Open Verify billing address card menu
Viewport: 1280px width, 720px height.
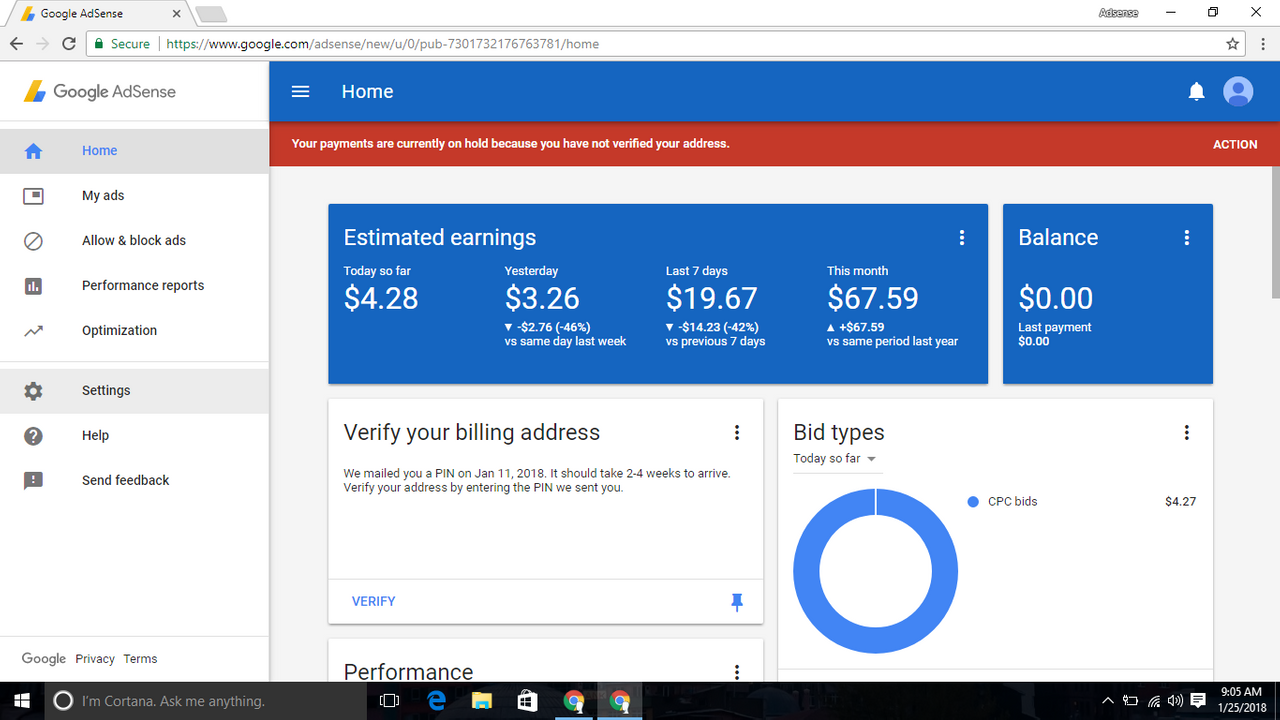(x=737, y=432)
